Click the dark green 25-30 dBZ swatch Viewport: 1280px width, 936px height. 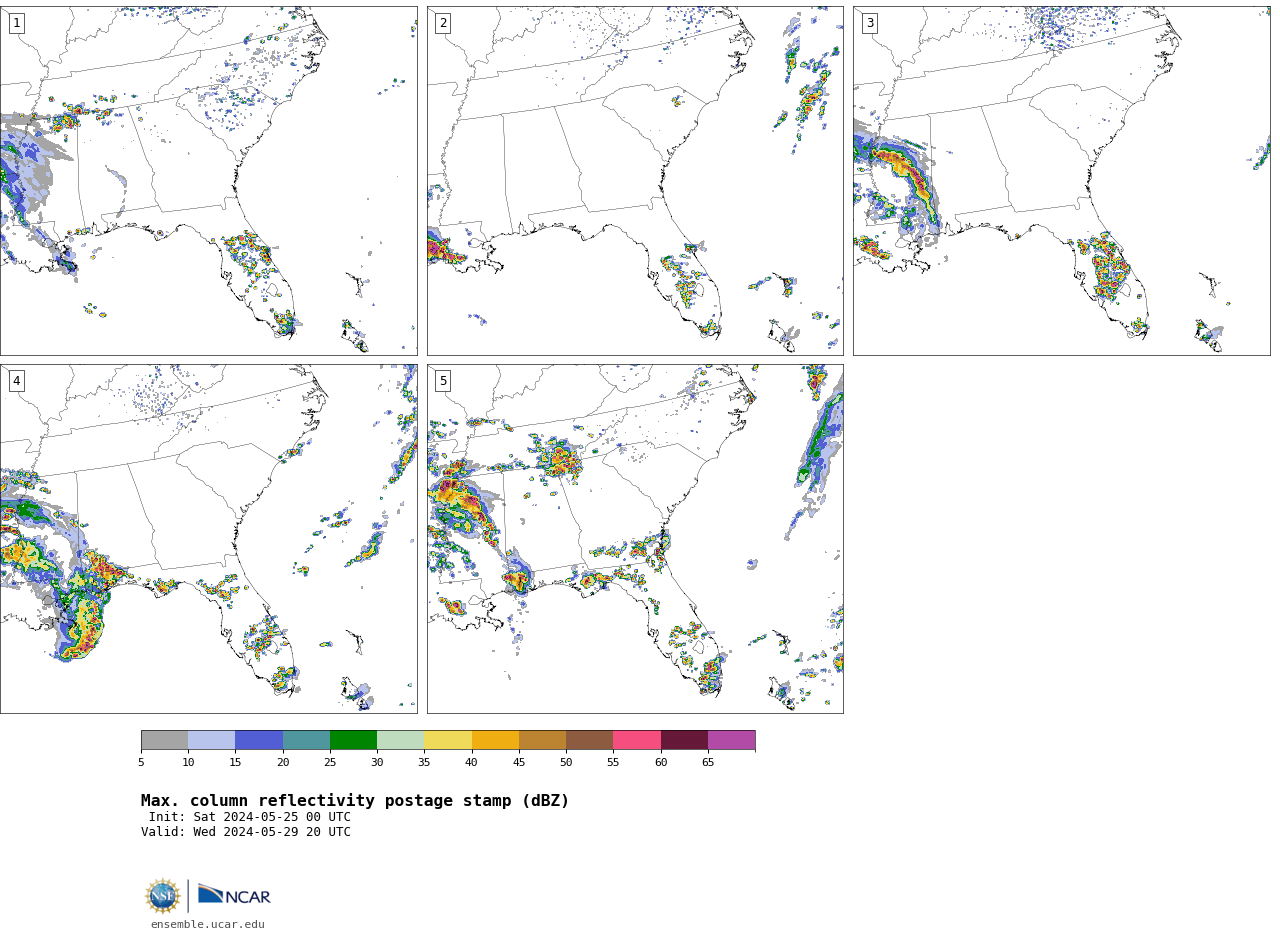(353, 740)
